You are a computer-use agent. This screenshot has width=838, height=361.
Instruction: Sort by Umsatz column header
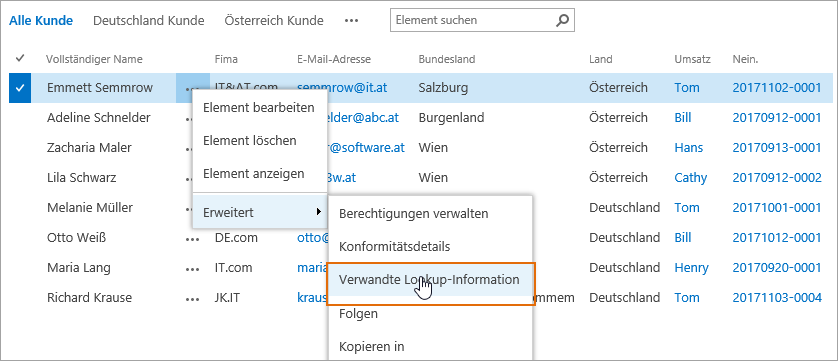point(693,59)
